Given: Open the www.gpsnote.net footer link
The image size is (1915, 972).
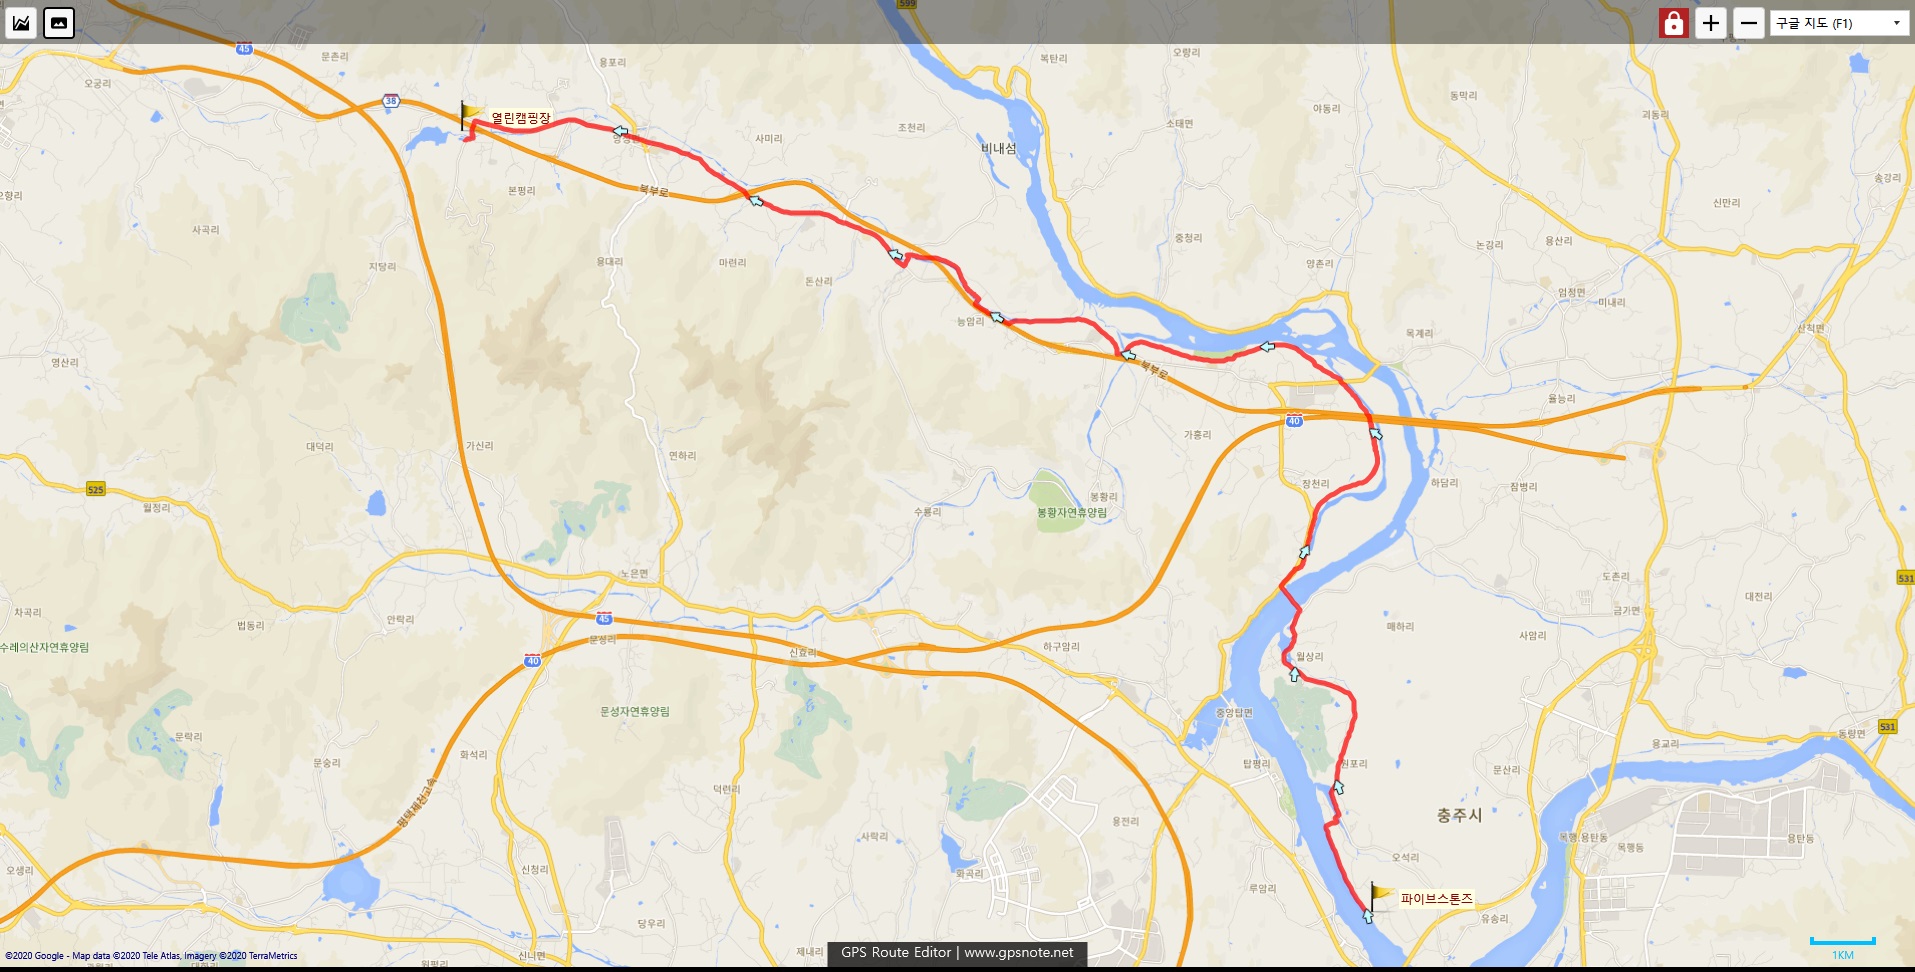Looking at the screenshot, I should tap(1018, 952).
